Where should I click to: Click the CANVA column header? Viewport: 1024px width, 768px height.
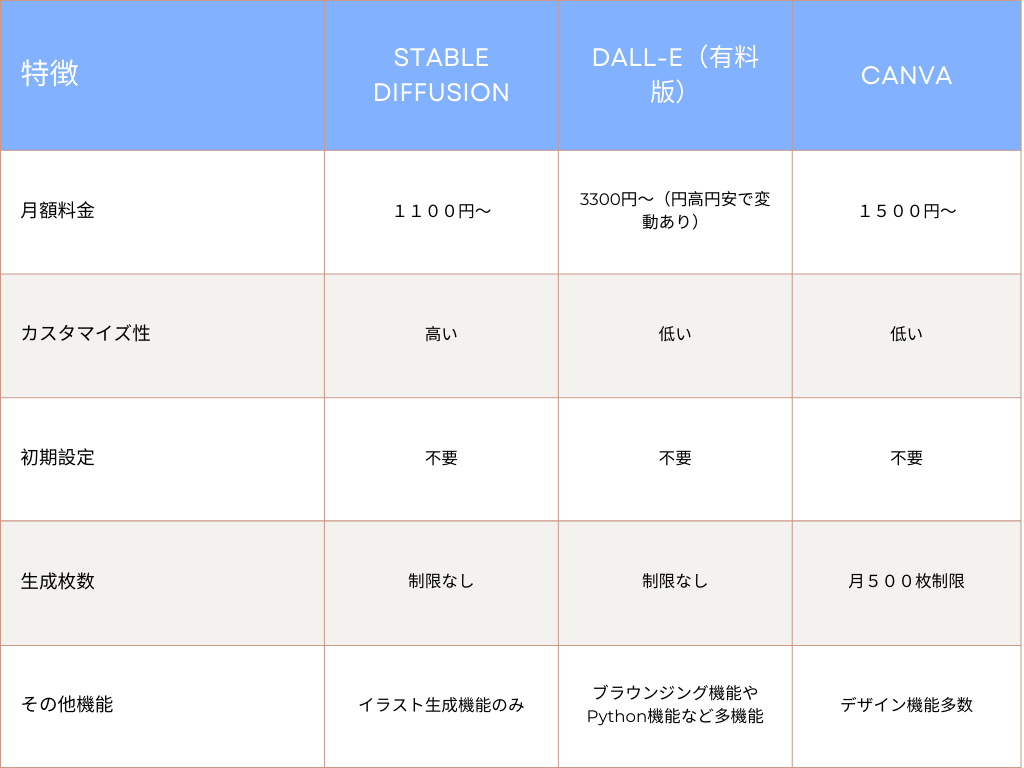(x=906, y=76)
